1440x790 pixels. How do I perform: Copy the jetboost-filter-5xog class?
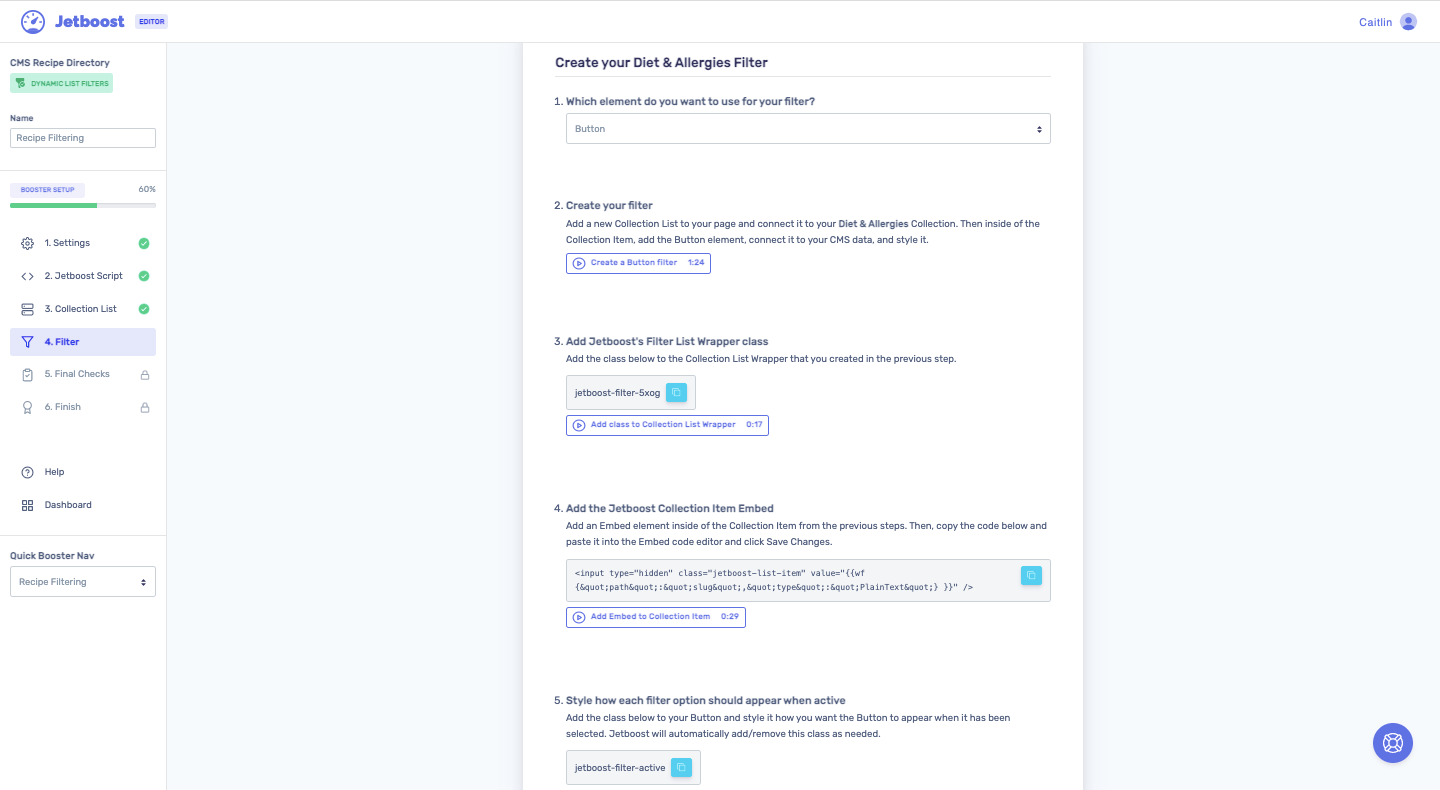[x=677, y=392]
